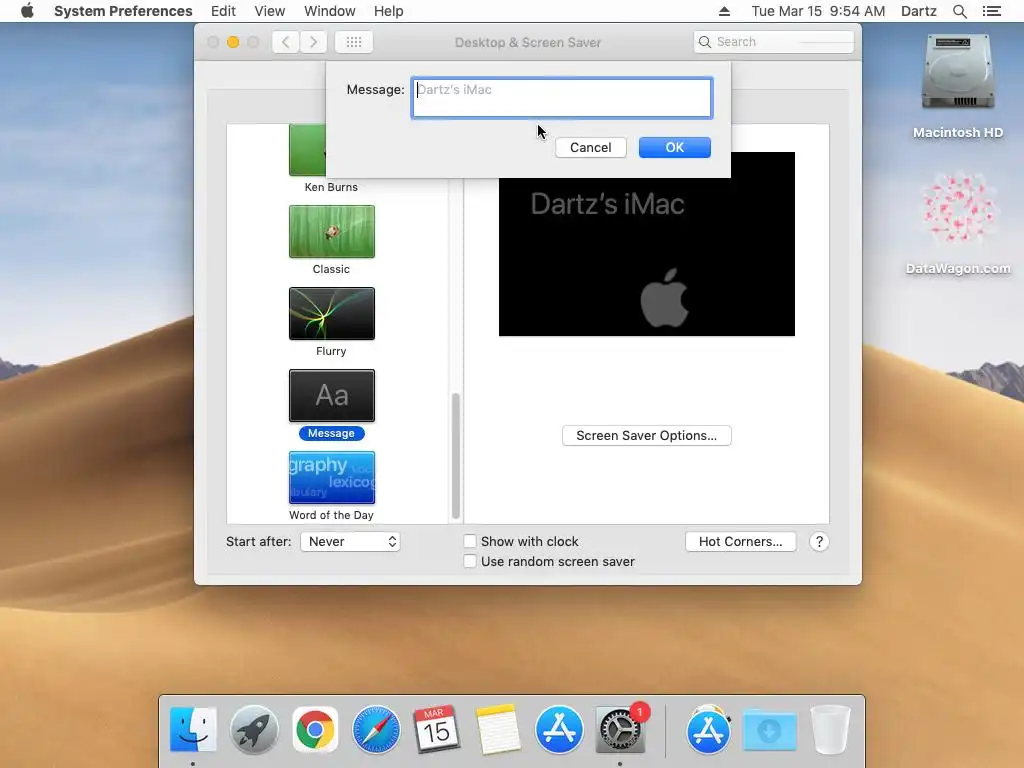Open the Dartz user menu

point(918,11)
